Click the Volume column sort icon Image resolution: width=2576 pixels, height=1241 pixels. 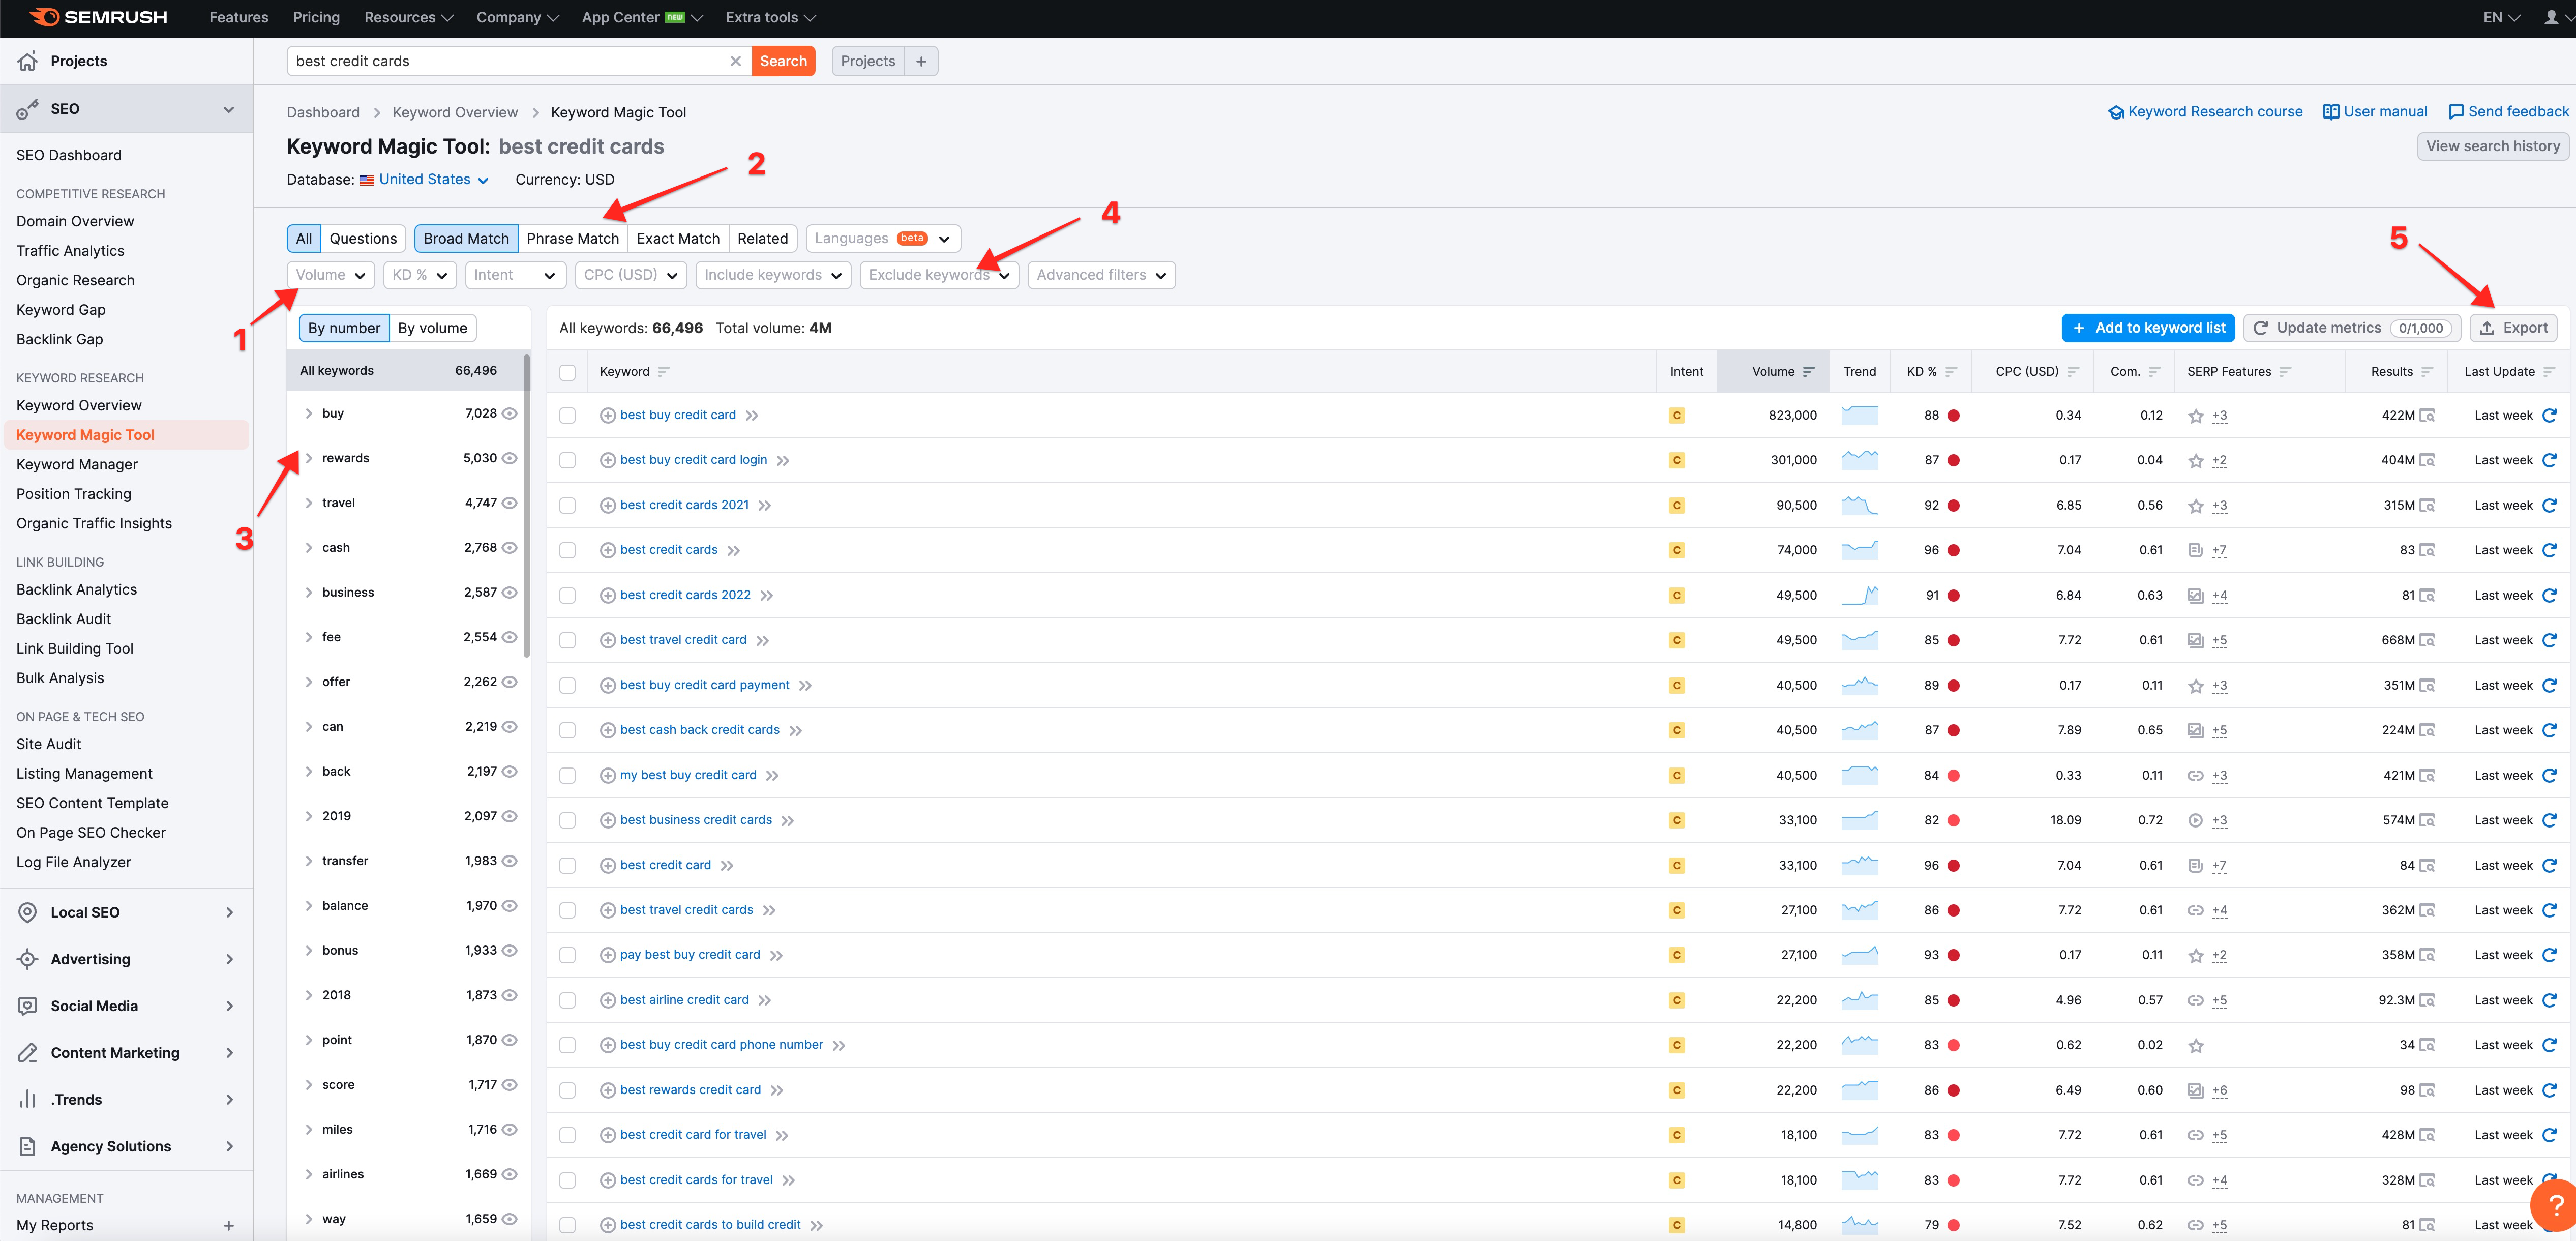[x=1808, y=371]
